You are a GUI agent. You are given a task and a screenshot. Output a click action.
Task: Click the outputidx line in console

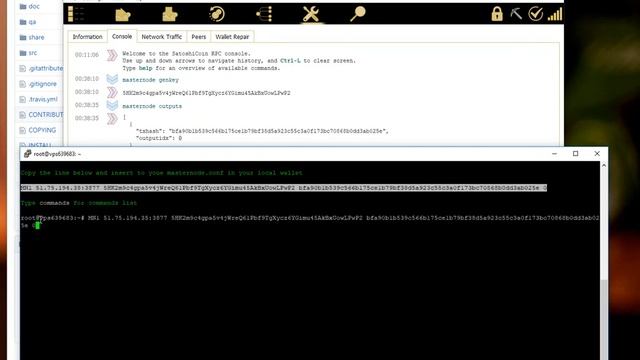(x=158, y=138)
